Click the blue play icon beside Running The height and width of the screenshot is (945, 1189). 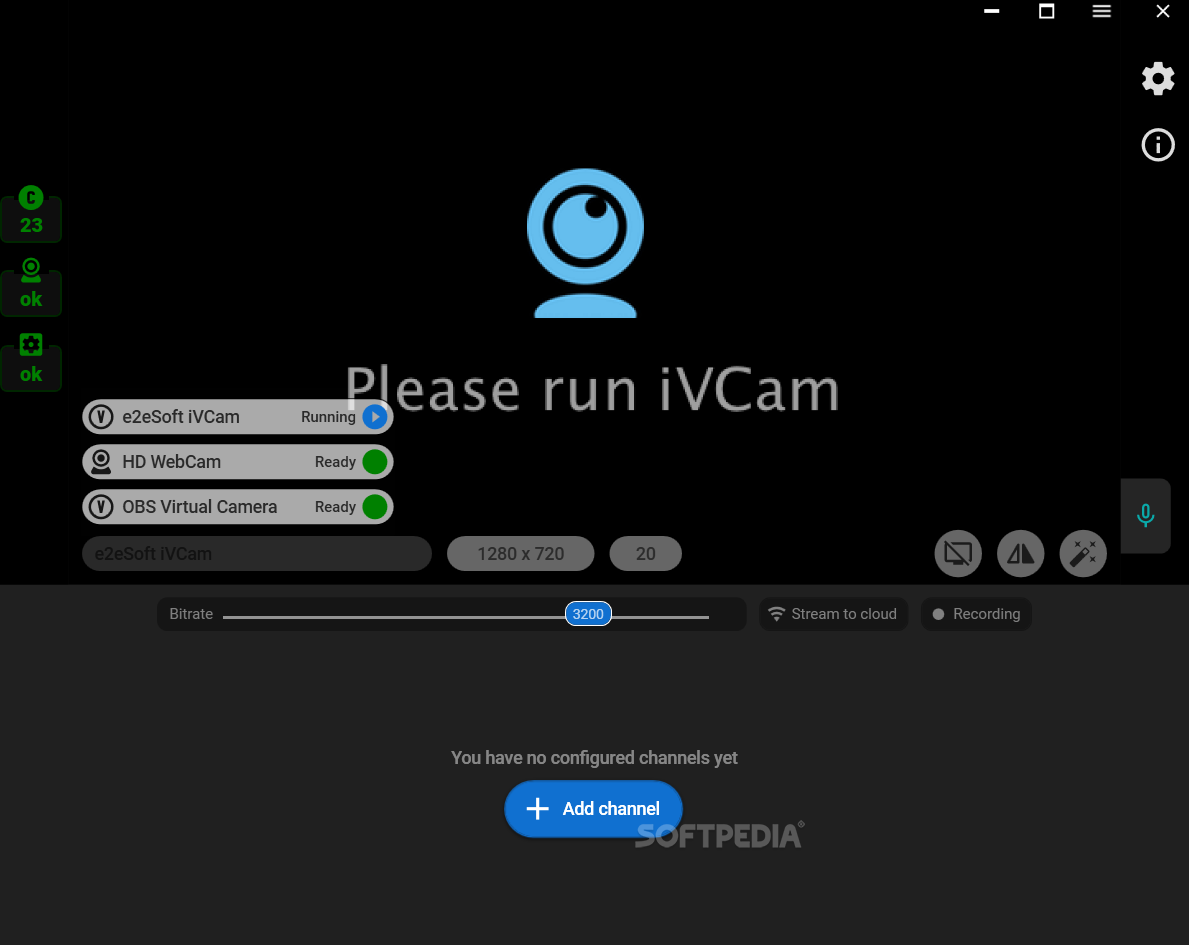pos(375,417)
